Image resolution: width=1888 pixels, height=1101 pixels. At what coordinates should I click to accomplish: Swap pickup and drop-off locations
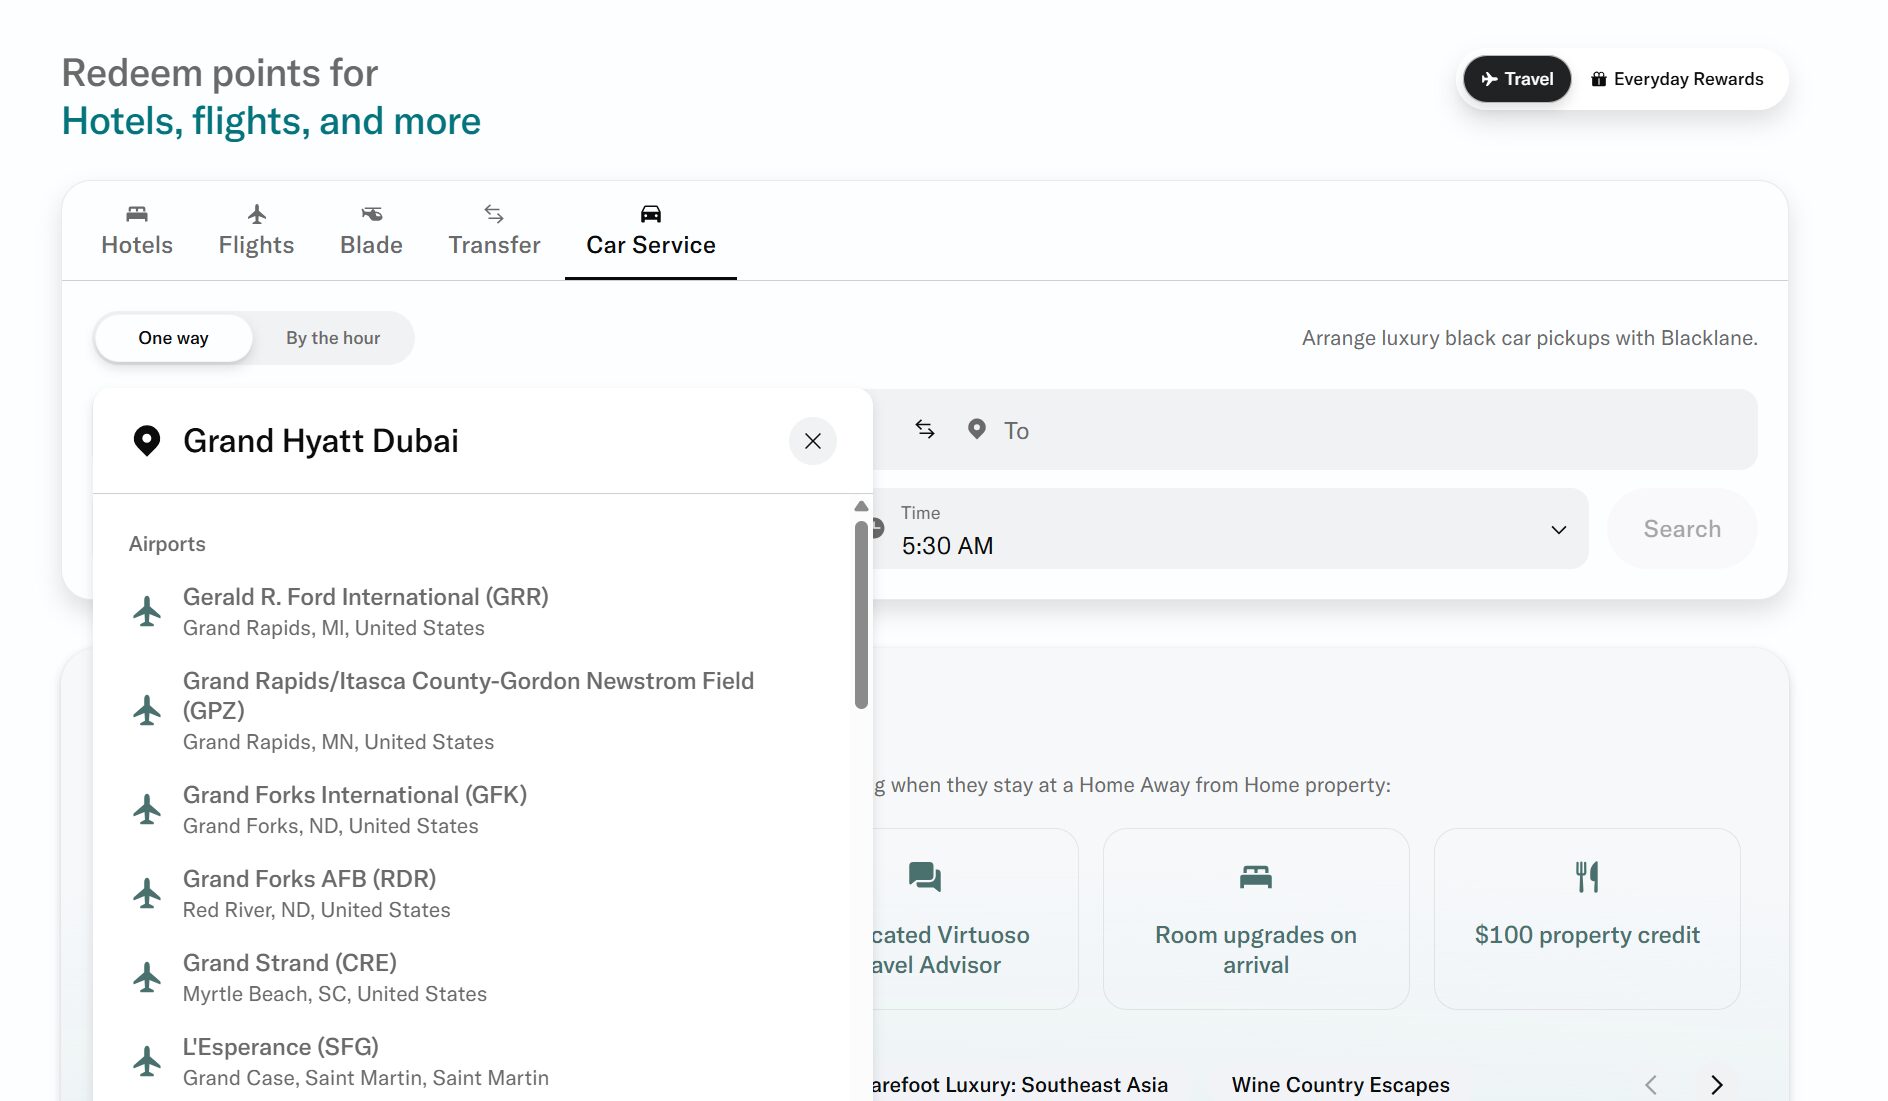tap(925, 429)
